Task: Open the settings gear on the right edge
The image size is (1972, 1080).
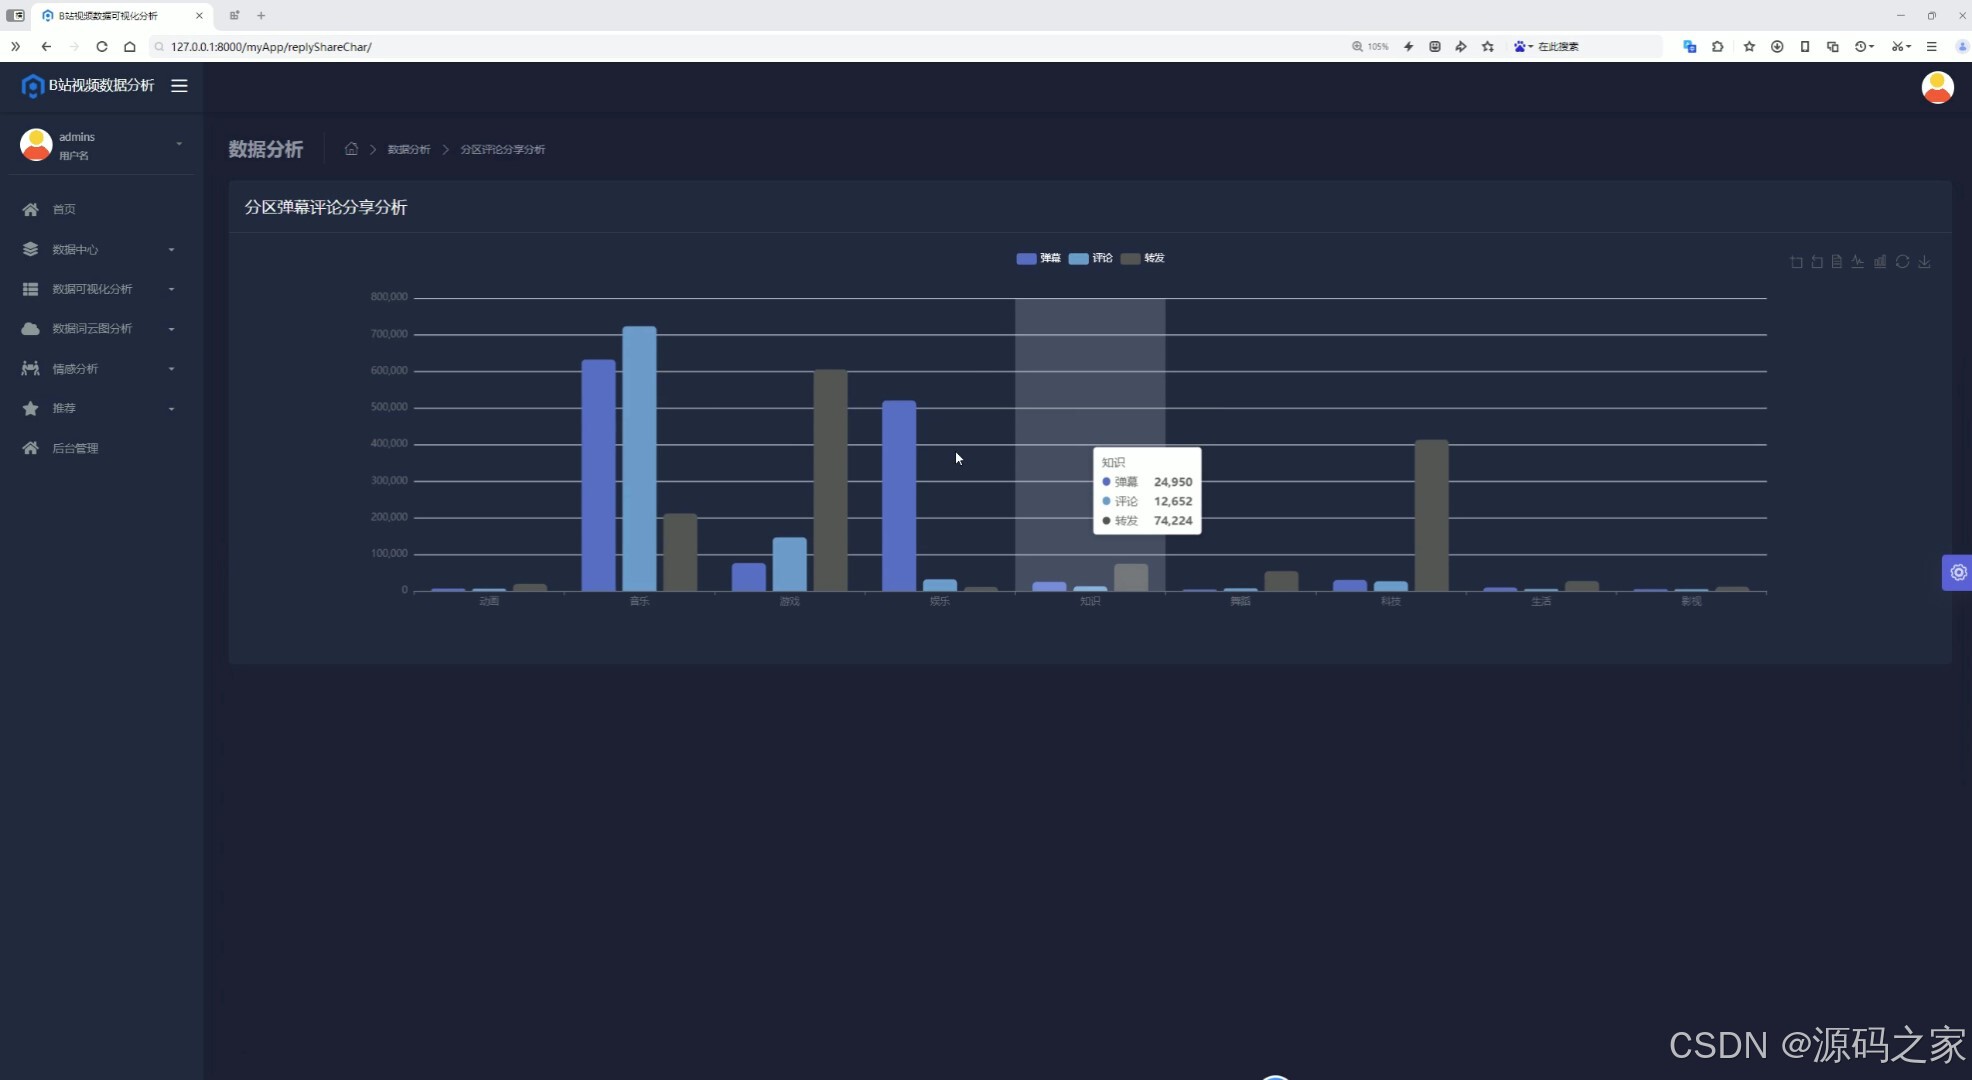Action: pos(1958,573)
